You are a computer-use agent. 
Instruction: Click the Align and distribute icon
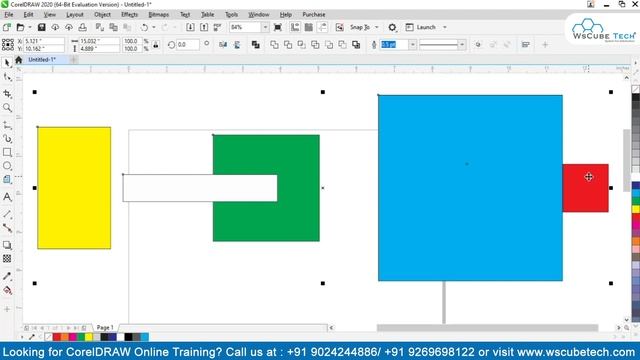(525, 44)
